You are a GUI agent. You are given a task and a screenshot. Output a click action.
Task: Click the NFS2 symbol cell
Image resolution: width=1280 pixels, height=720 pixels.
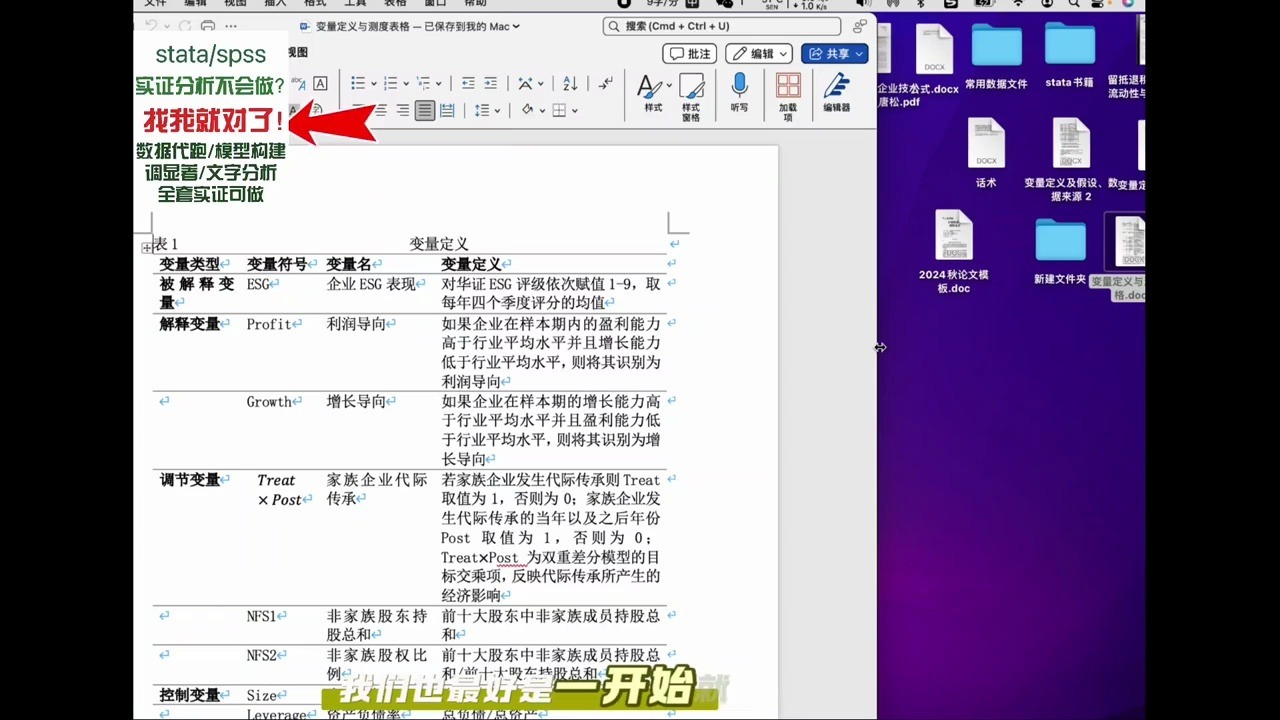[261, 656]
